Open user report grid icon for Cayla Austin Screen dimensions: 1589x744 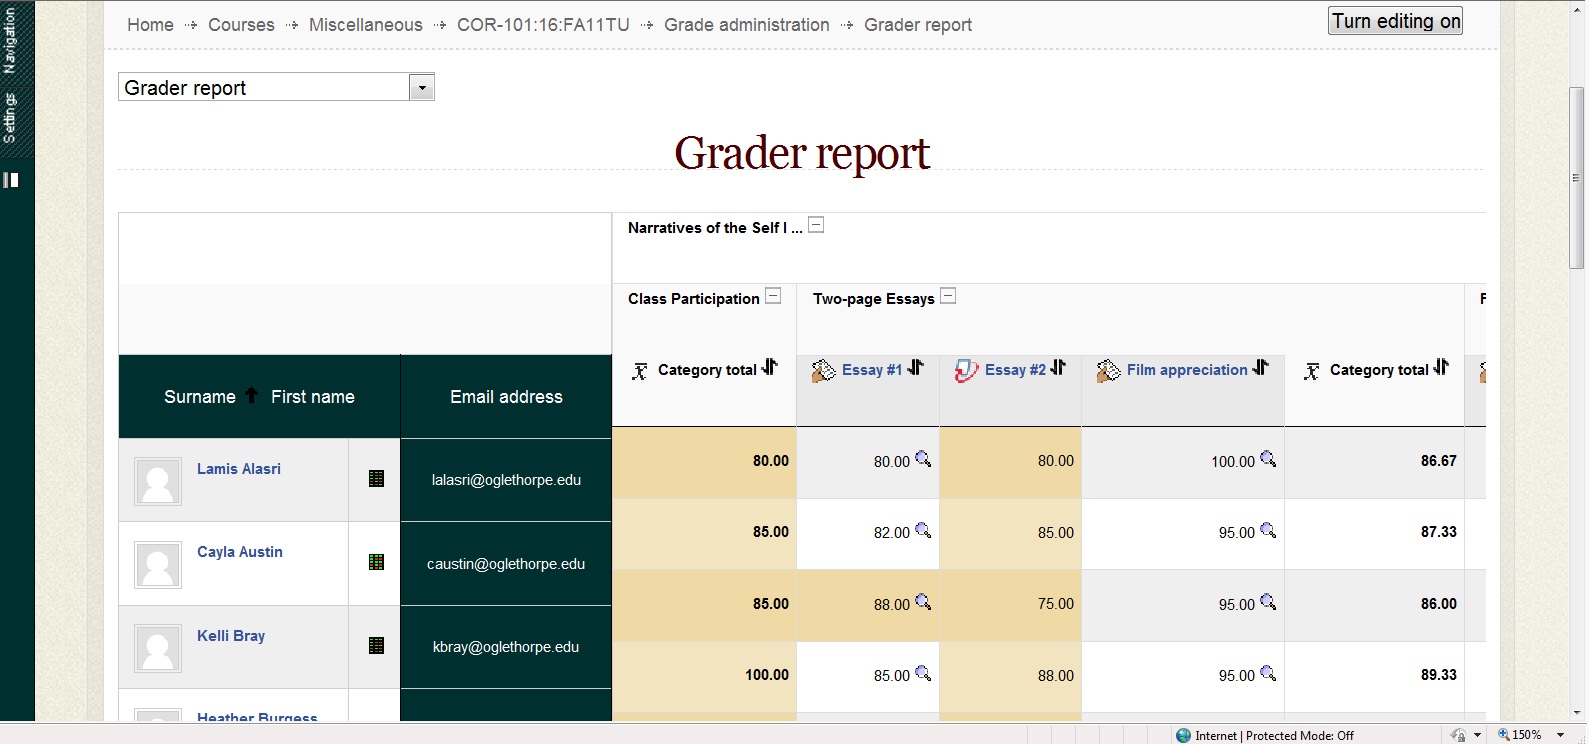tap(376, 562)
